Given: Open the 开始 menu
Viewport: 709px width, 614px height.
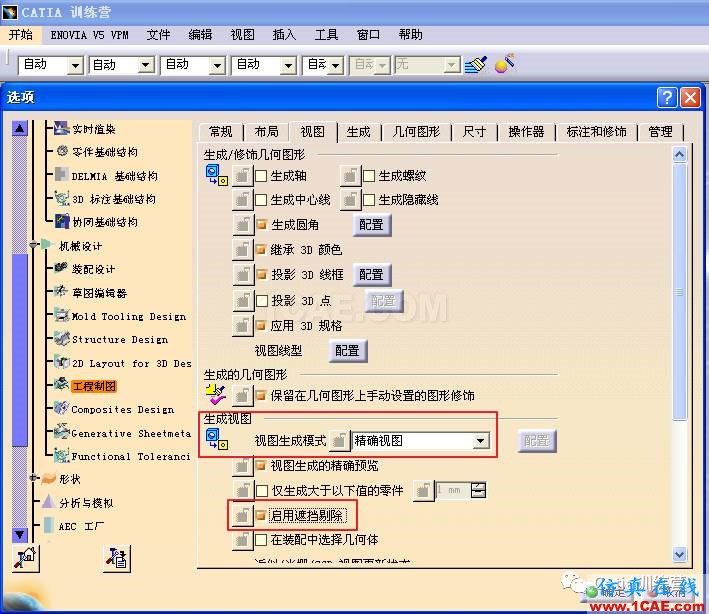Looking at the screenshot, I should [x=21, y=35].
